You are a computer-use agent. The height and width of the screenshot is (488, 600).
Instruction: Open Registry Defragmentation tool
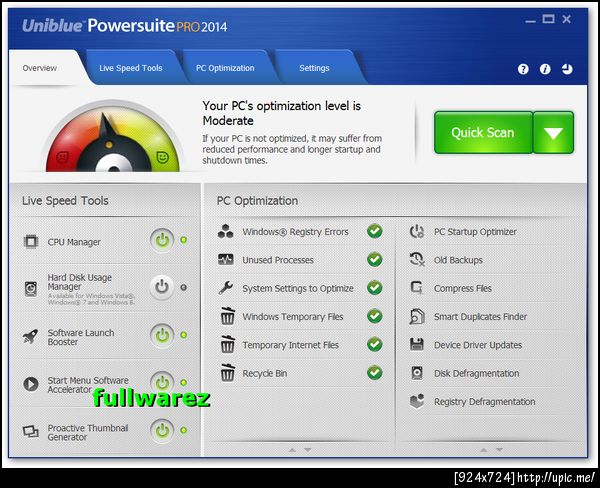(485, 401)
